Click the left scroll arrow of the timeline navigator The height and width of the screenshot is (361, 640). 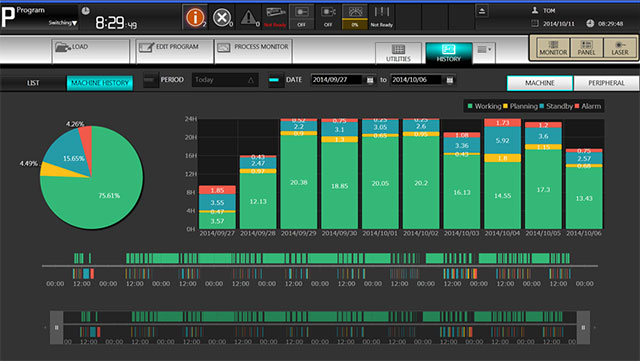pos(45,328)
